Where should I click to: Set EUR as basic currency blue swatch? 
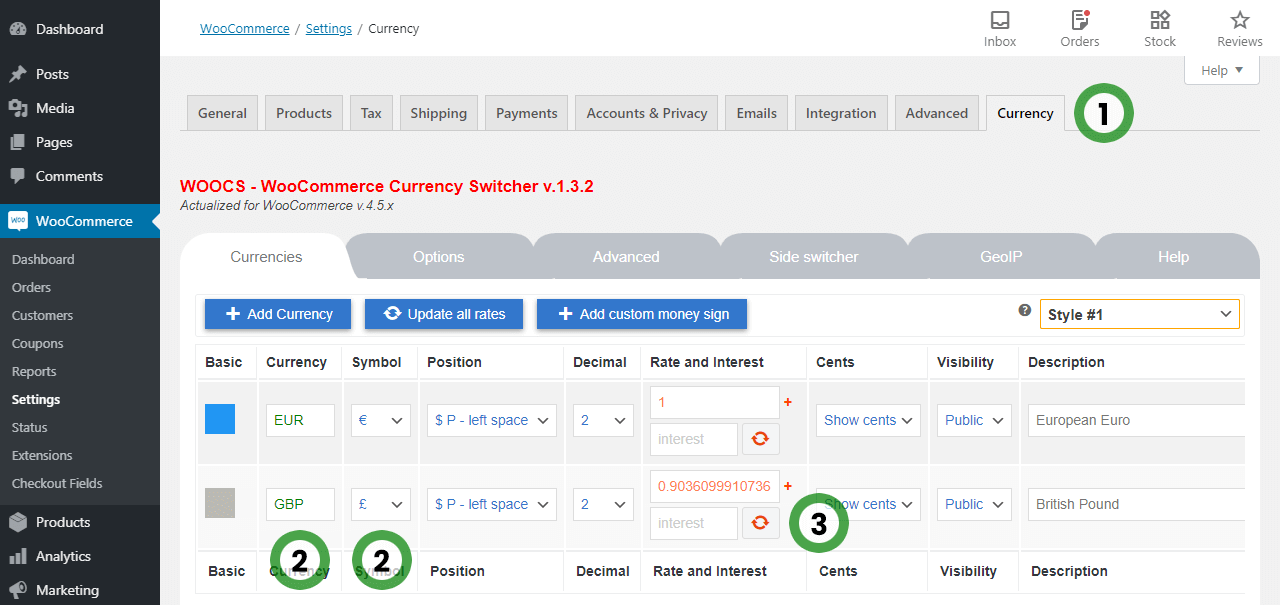220,419
